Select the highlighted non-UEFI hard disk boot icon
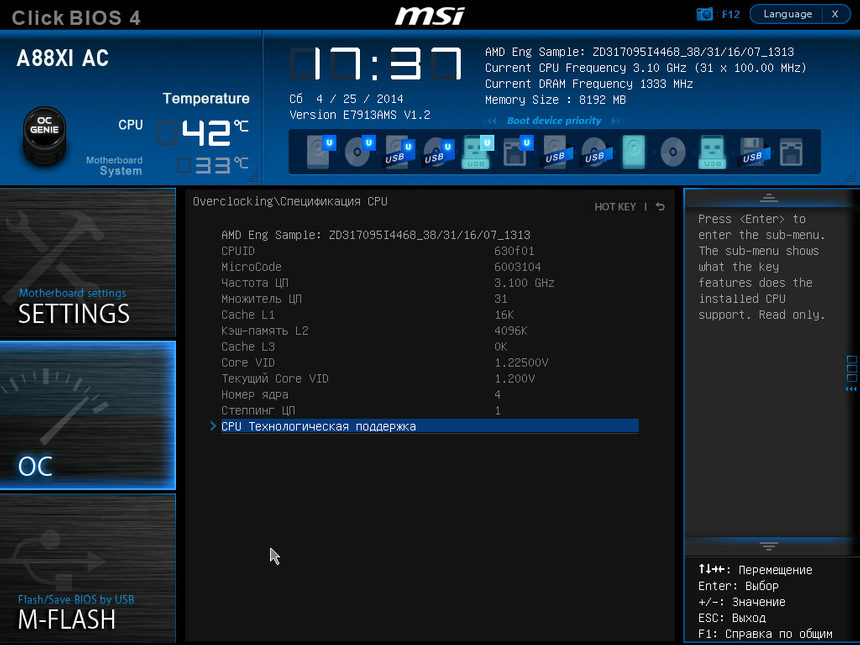The height and width of the screenshot is (645, 860). pos(634,151)
